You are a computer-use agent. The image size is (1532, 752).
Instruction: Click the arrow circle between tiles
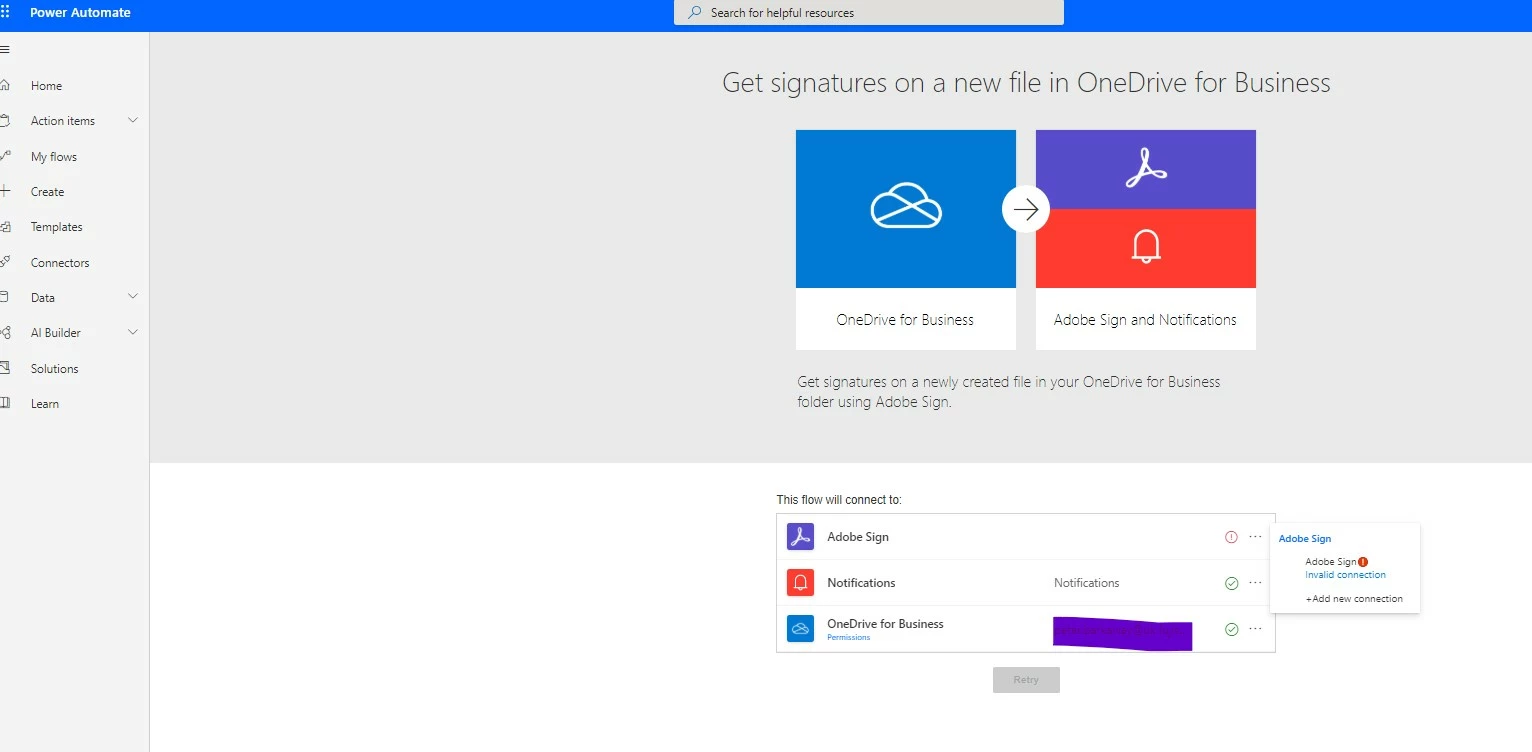(1026, 209)
